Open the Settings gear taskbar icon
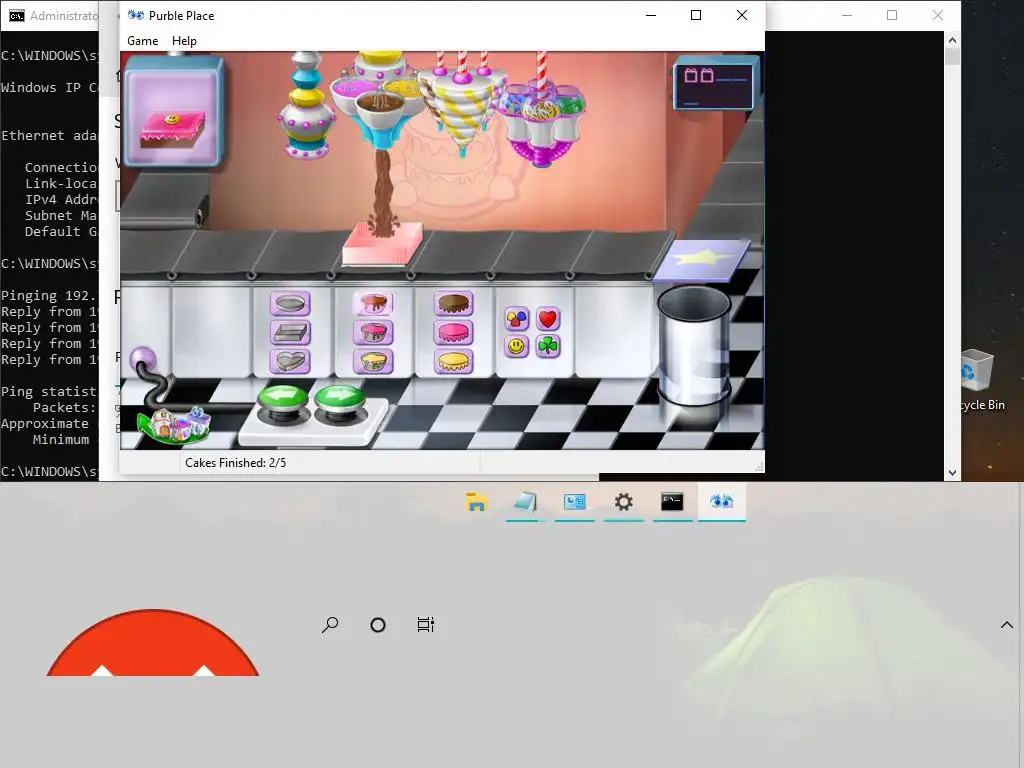1024x768 pixels. (624, 502)
